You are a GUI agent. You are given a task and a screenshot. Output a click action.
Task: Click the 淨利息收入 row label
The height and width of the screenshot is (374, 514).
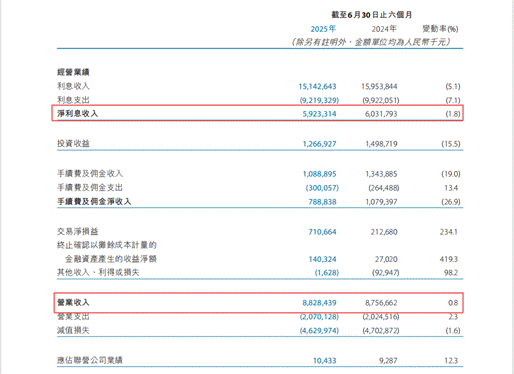(x=77, y=113)
